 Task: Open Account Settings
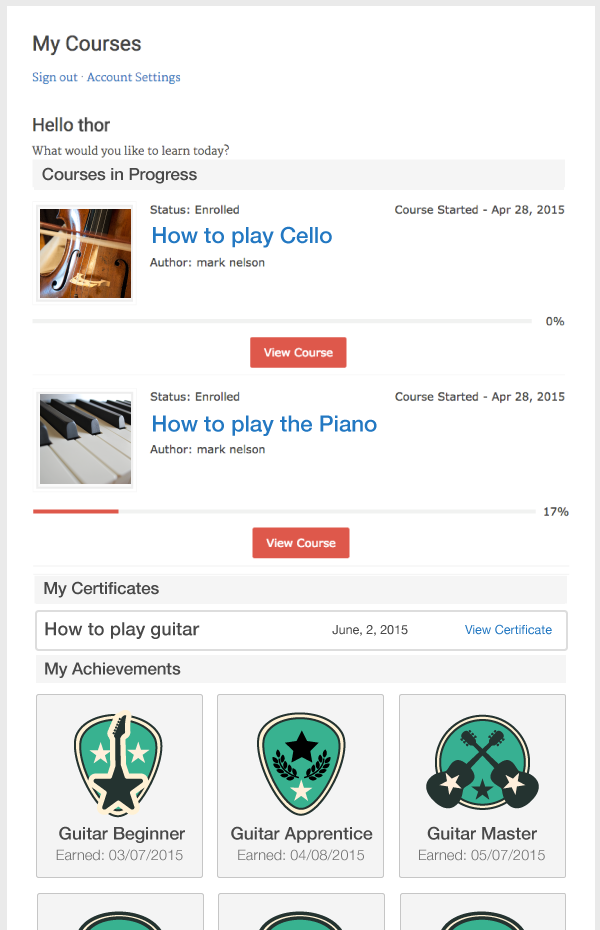pyautogui.click(x=133, y=77)
